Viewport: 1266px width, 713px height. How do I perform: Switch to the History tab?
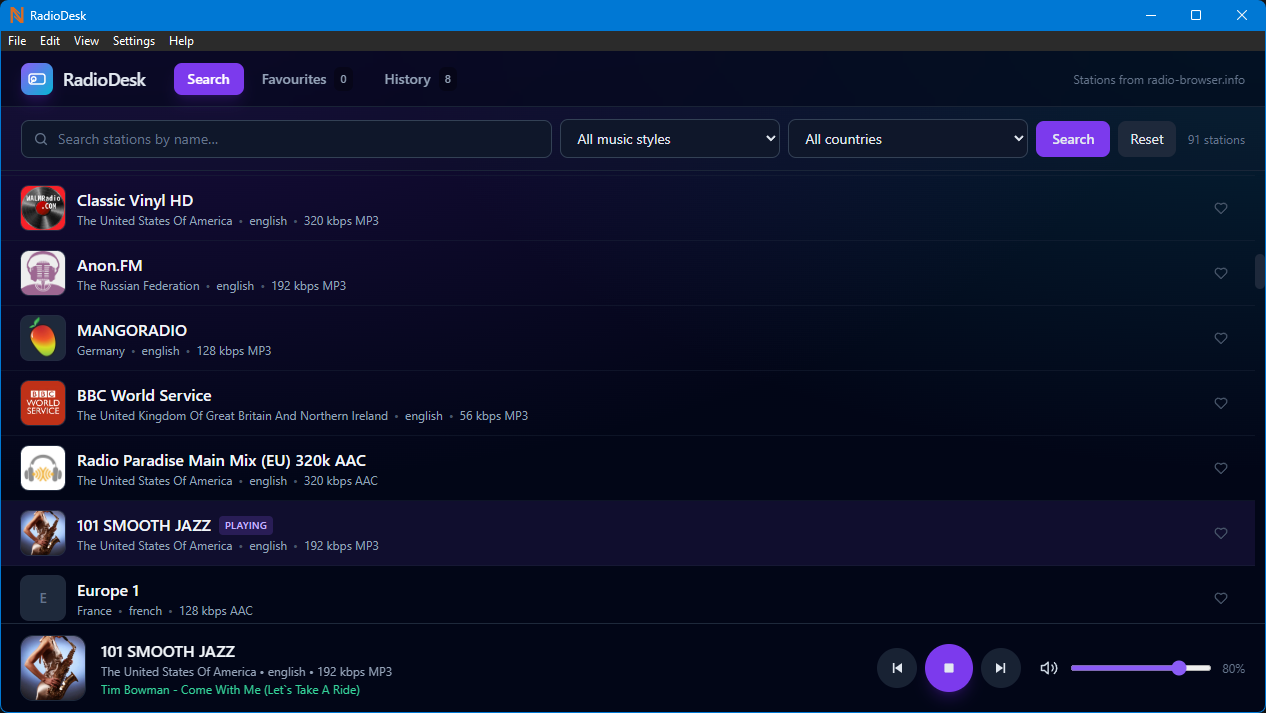point(419,79)
